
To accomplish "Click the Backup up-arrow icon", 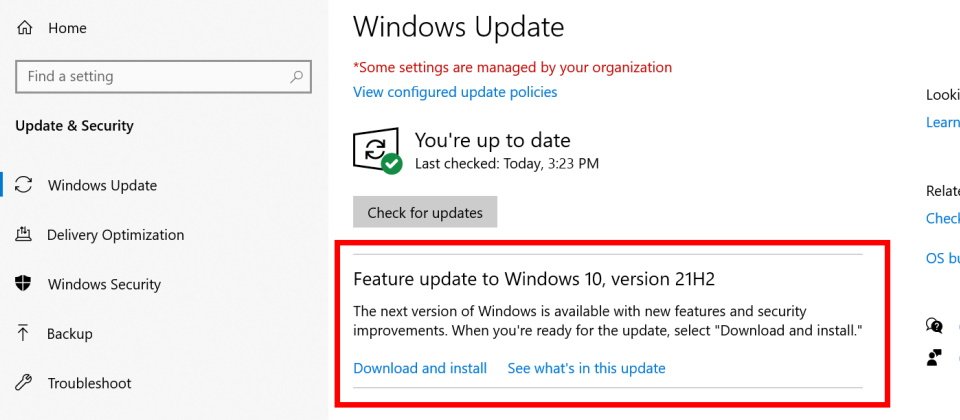I will pos(23,333).
